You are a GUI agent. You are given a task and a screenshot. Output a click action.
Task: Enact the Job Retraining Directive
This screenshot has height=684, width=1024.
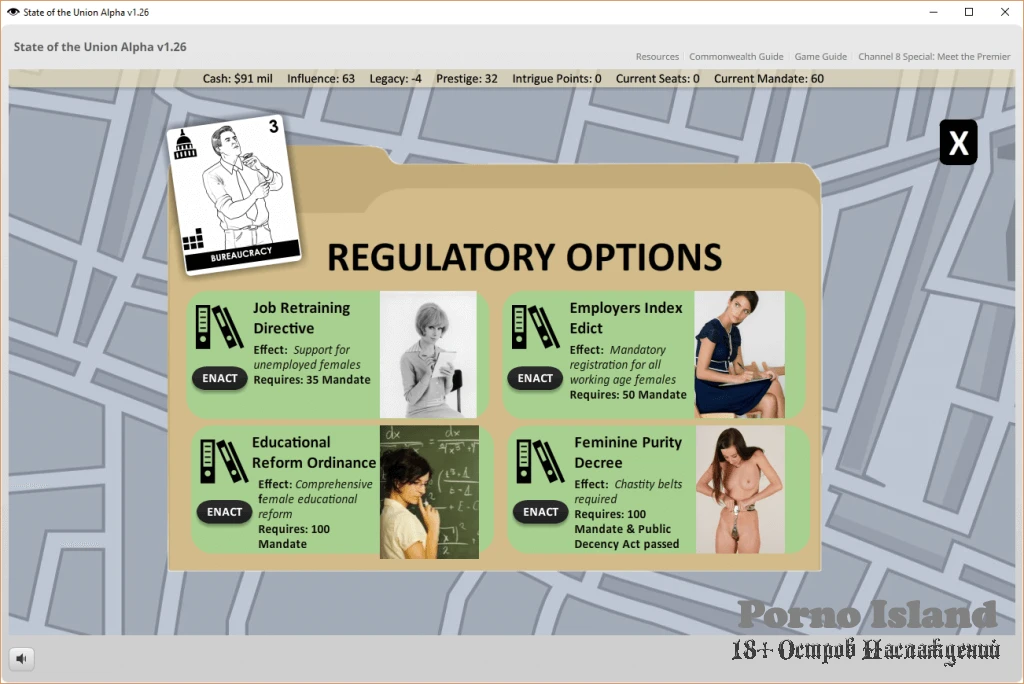point(220,378)
